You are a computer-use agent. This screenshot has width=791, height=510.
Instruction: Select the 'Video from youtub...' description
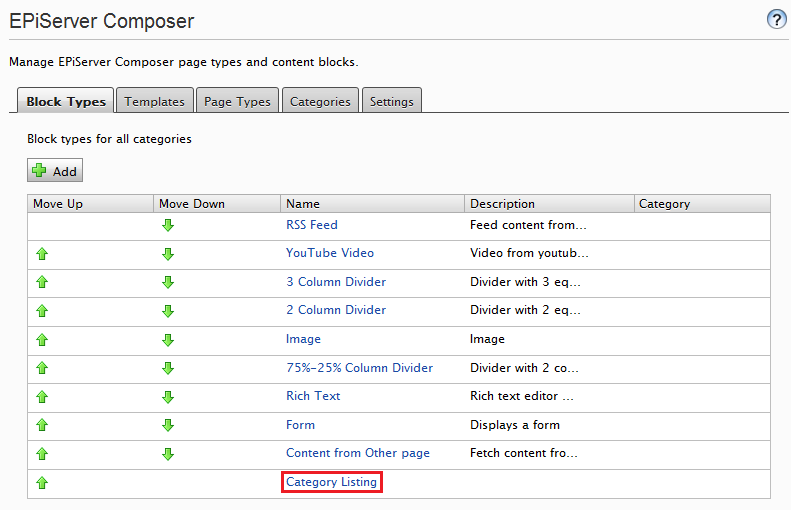pos(529,253)
